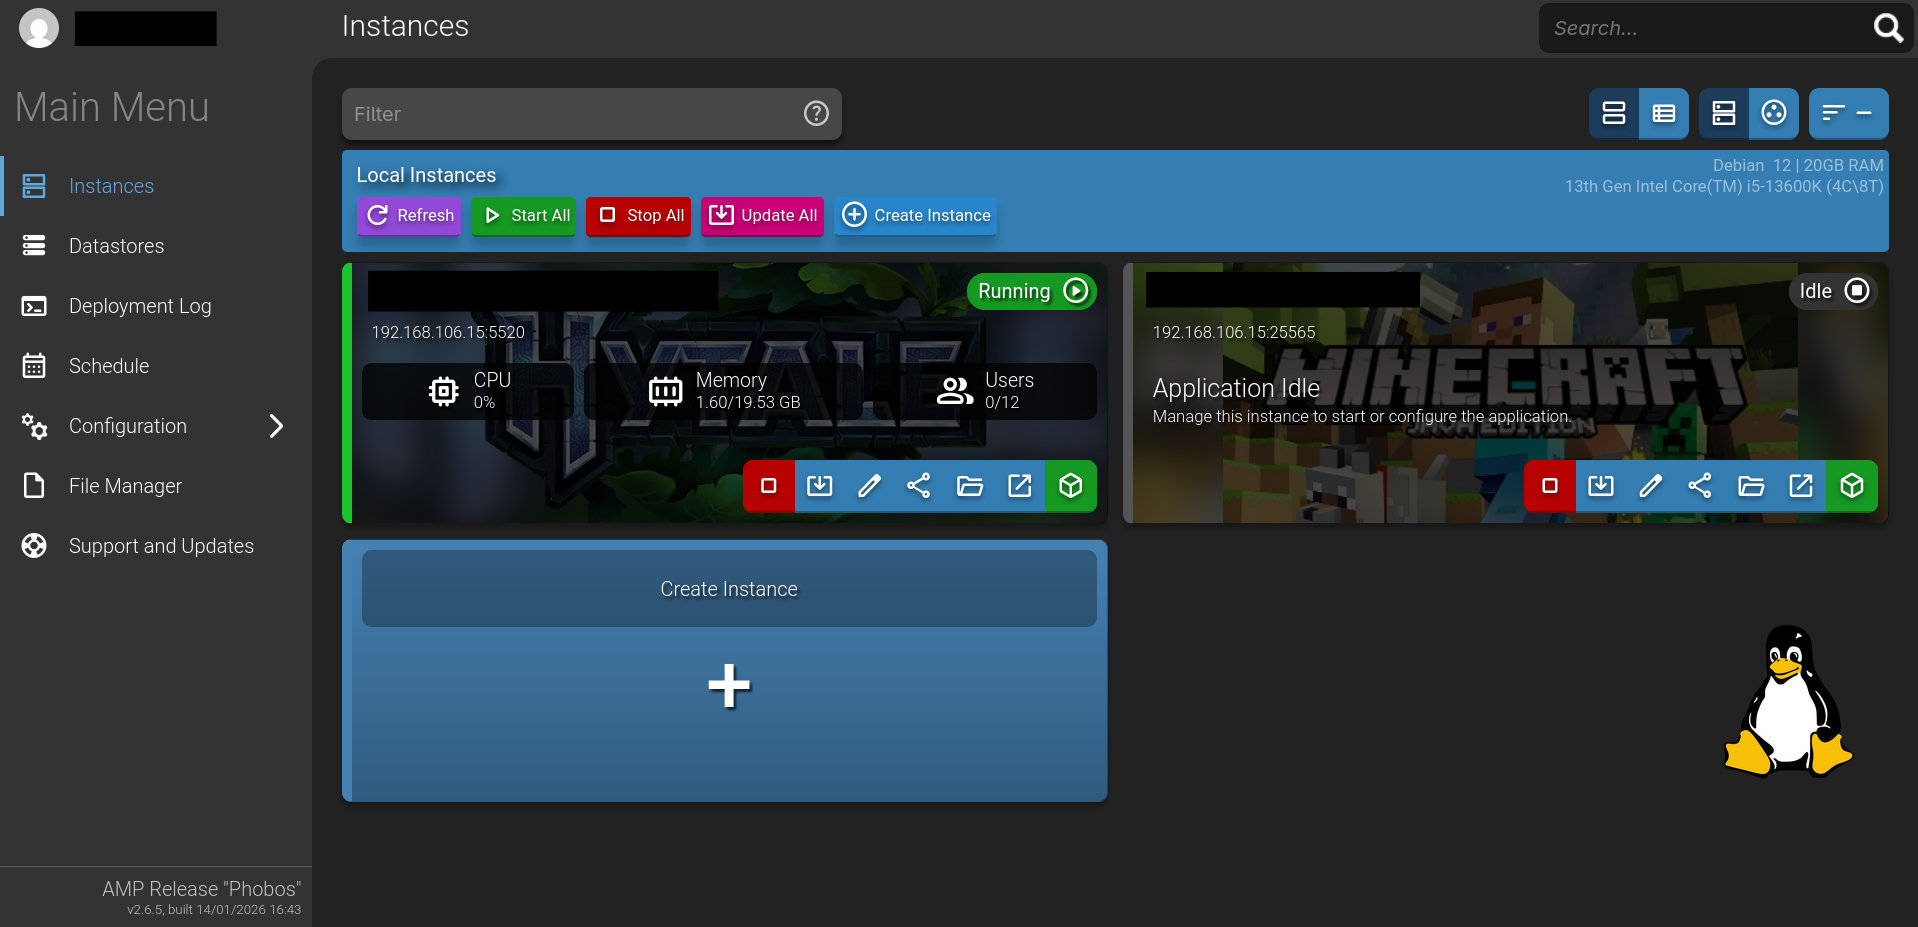Toggle the Running status on the Hytale instance
Viewport: 1918px width, 927px height.
pyautogui.click(x=1031, y=291)
